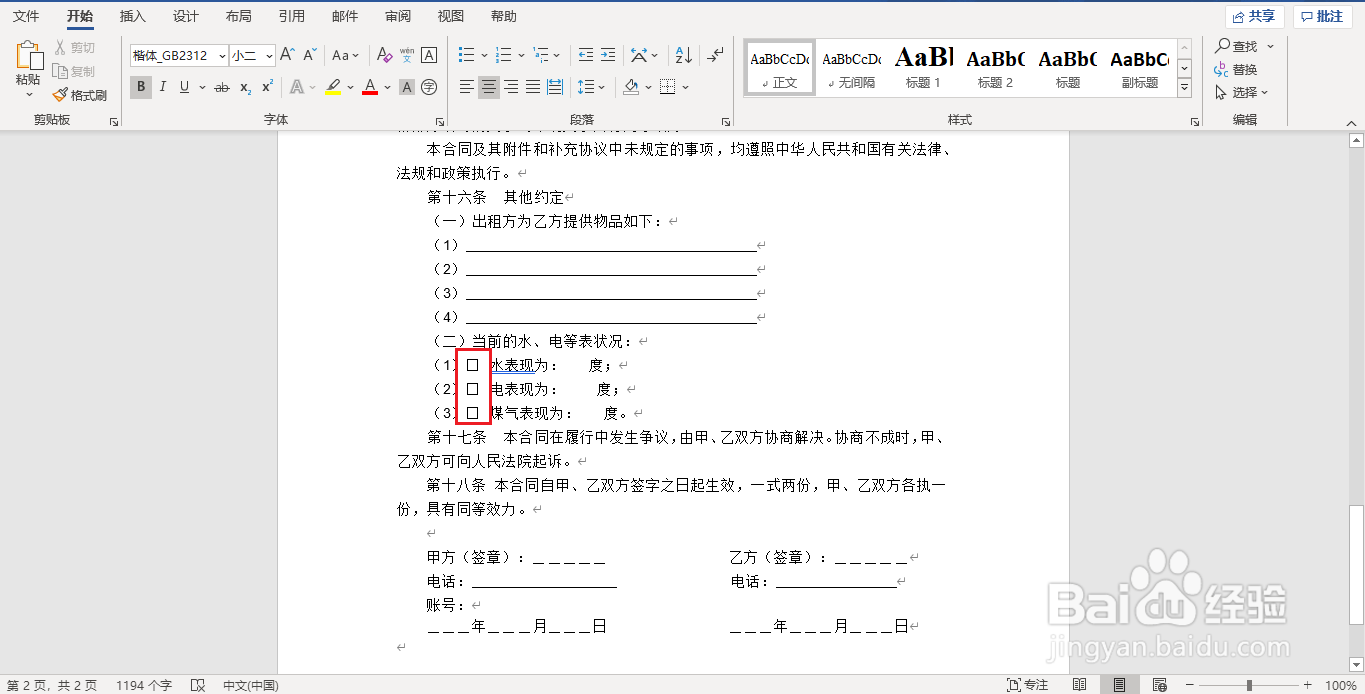Decrease font size with the A˅ icon
This screenshot has width=1365, height=694.
pyautogui.click(x=310, y=55)
